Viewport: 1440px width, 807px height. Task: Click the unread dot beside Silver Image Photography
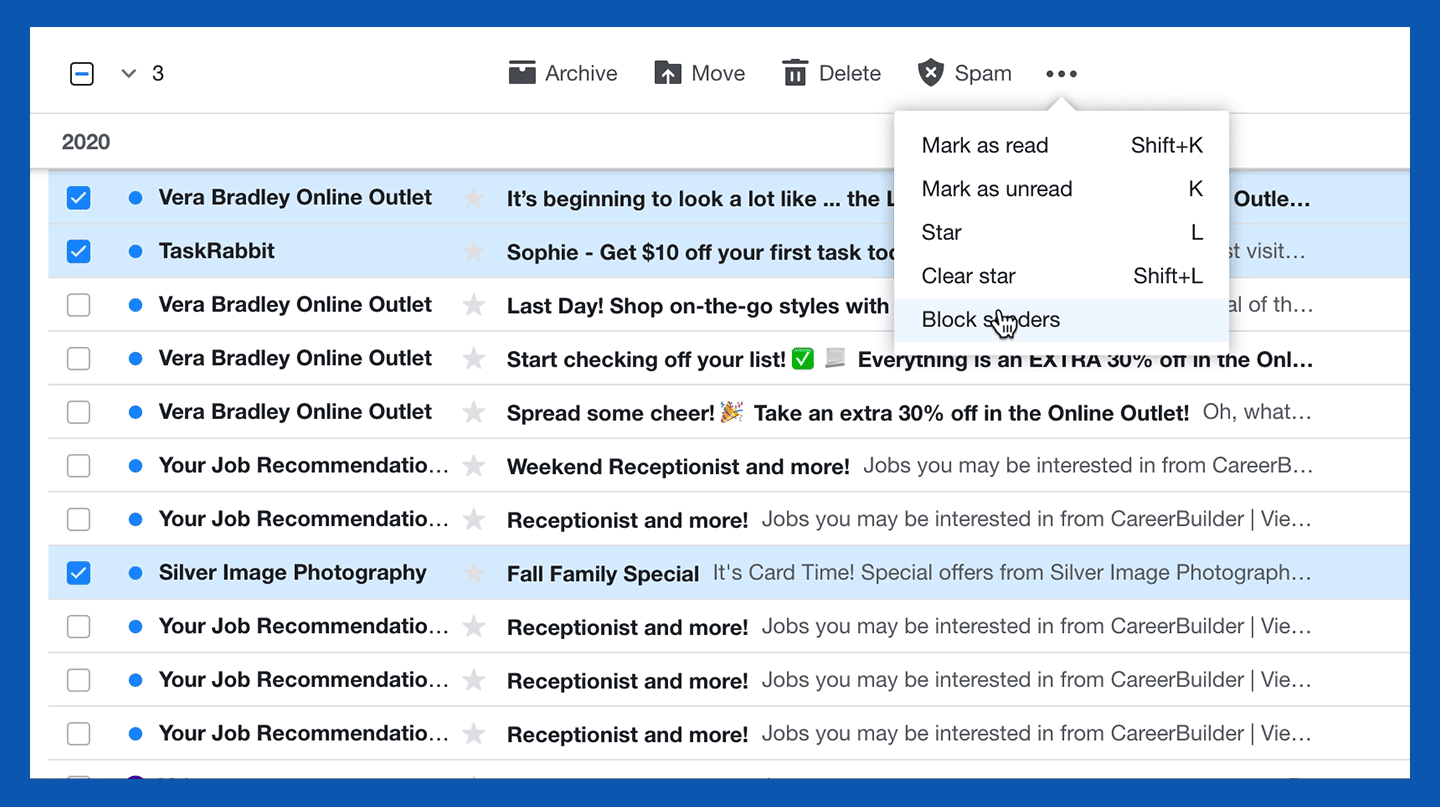[135, 572]
